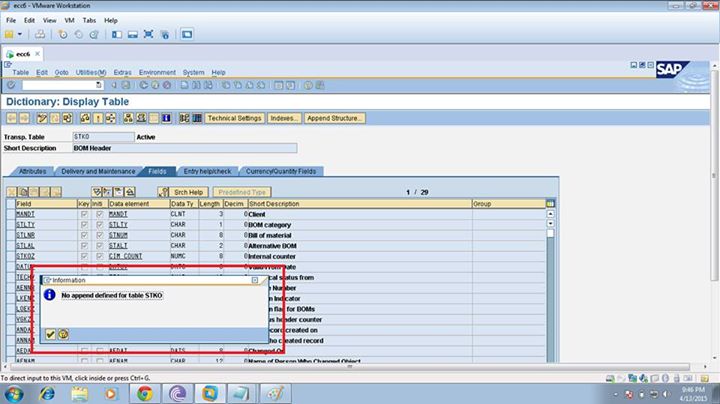Screen dimensions: 720x404
Task: Toggle Initial values checkbox for STLTY field
Action: pos(100,224)
